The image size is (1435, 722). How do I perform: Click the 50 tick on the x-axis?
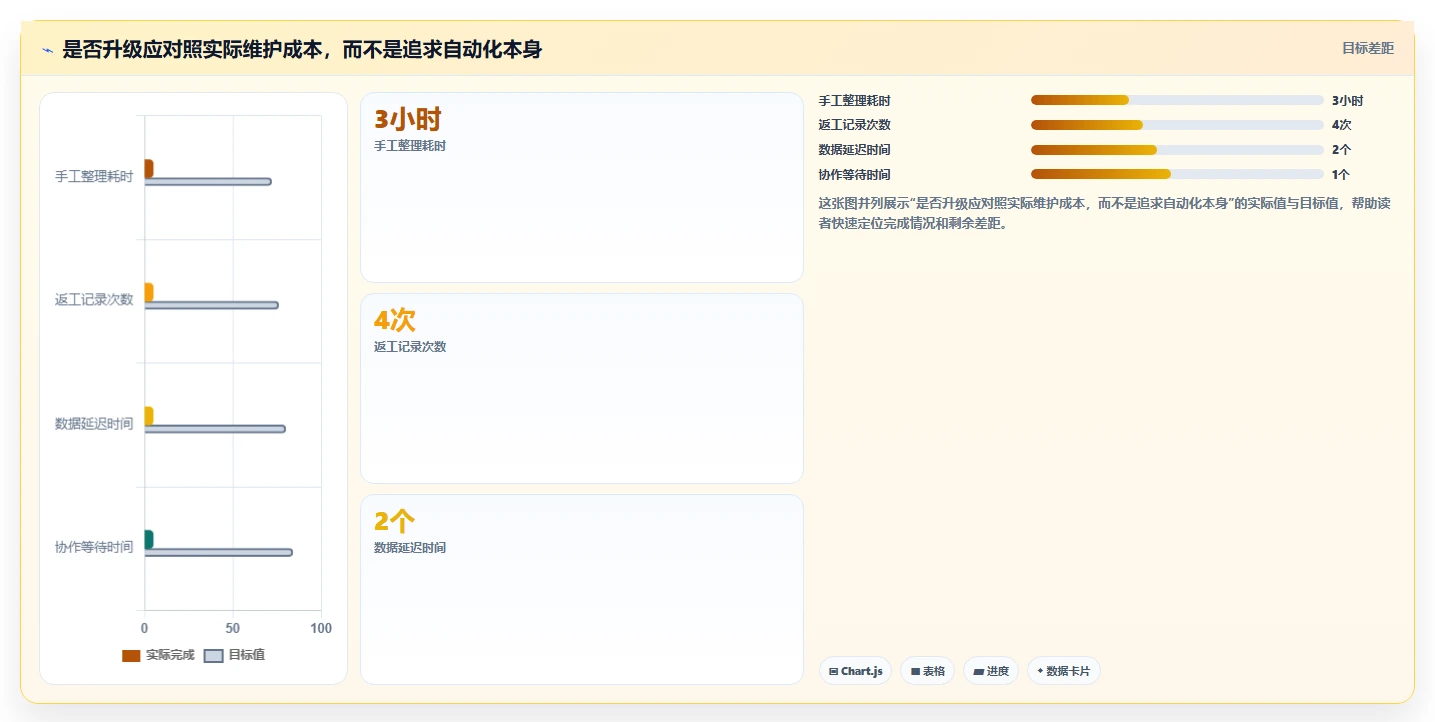233,628
